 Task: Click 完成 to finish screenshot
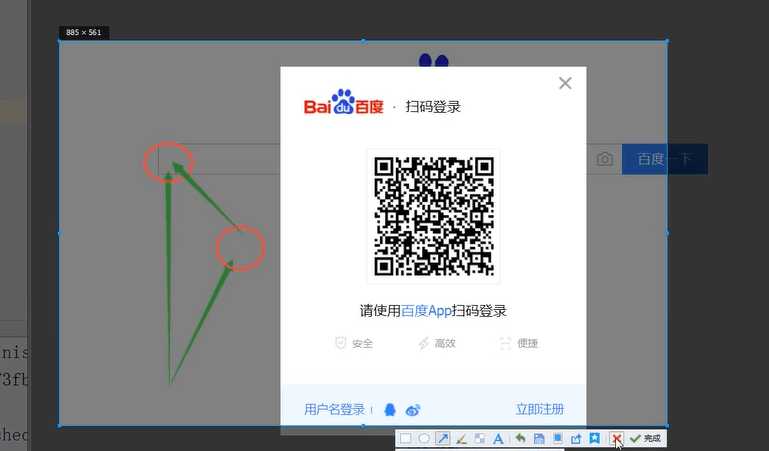click(646, 438)
